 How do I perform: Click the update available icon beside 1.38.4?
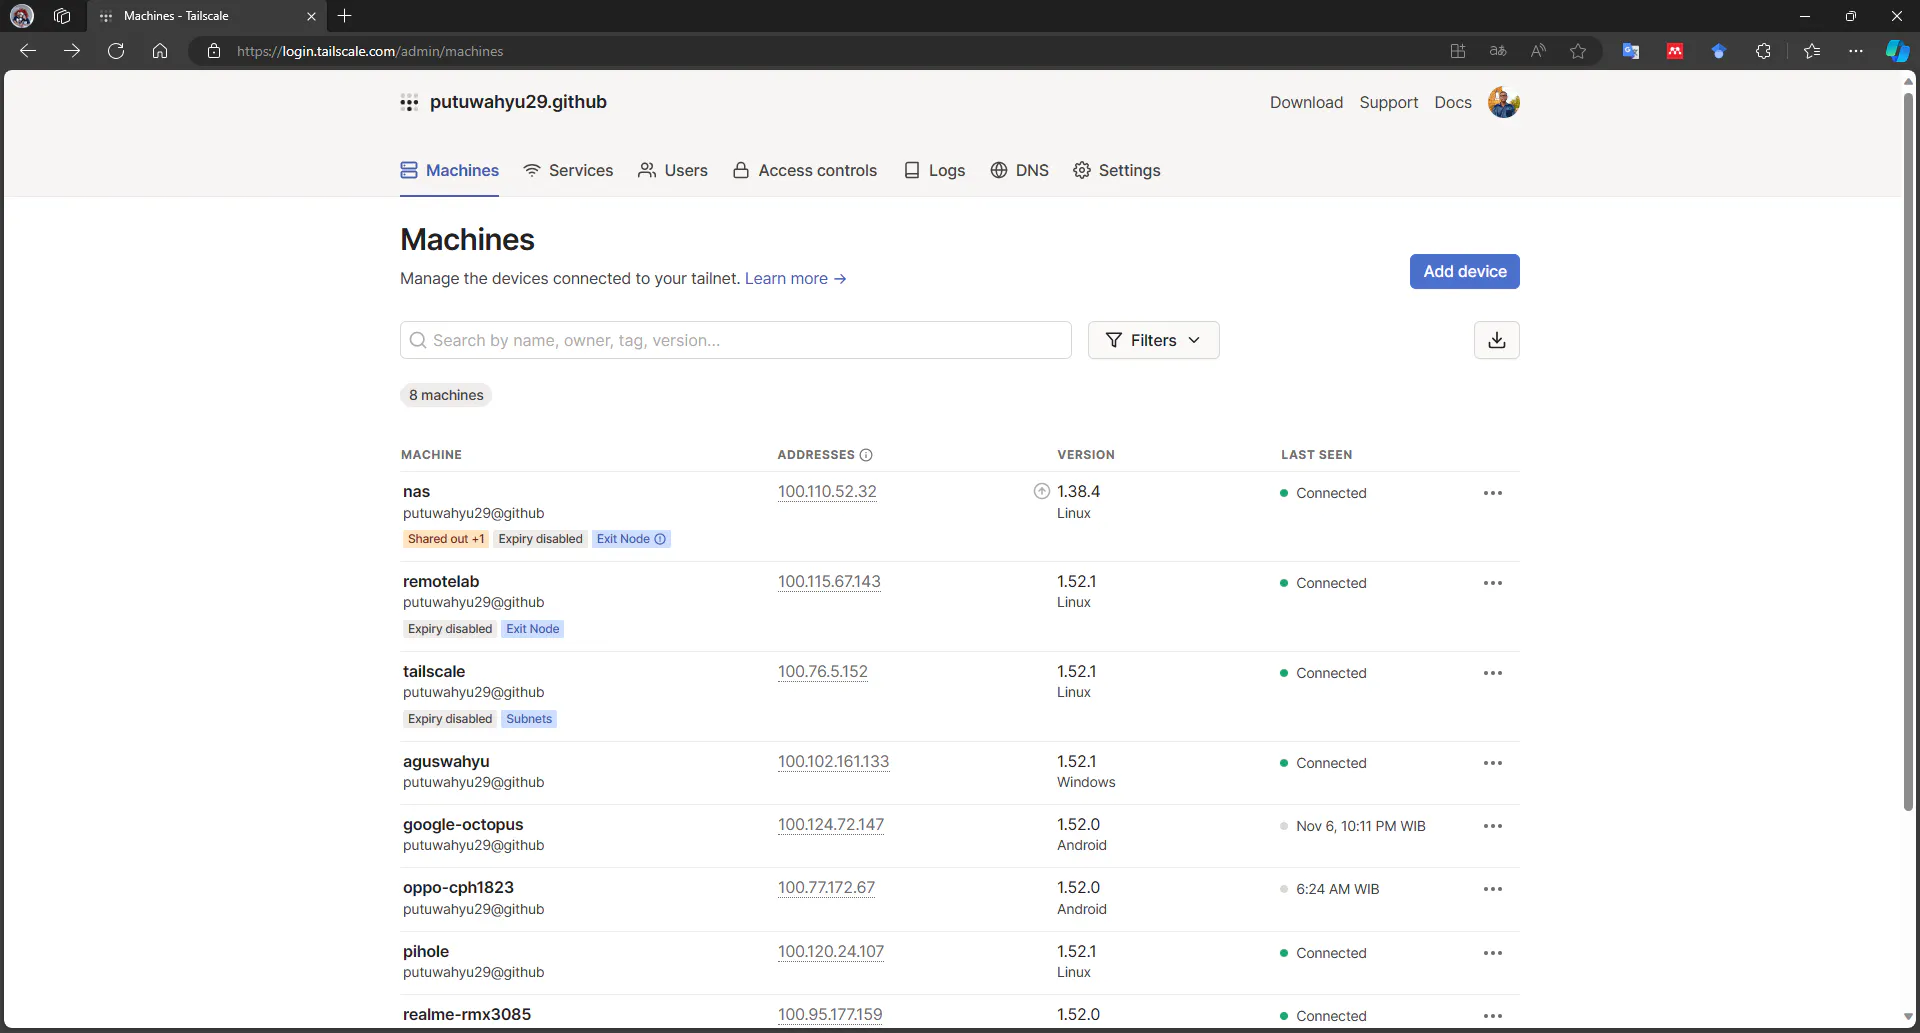[1042, 491]
